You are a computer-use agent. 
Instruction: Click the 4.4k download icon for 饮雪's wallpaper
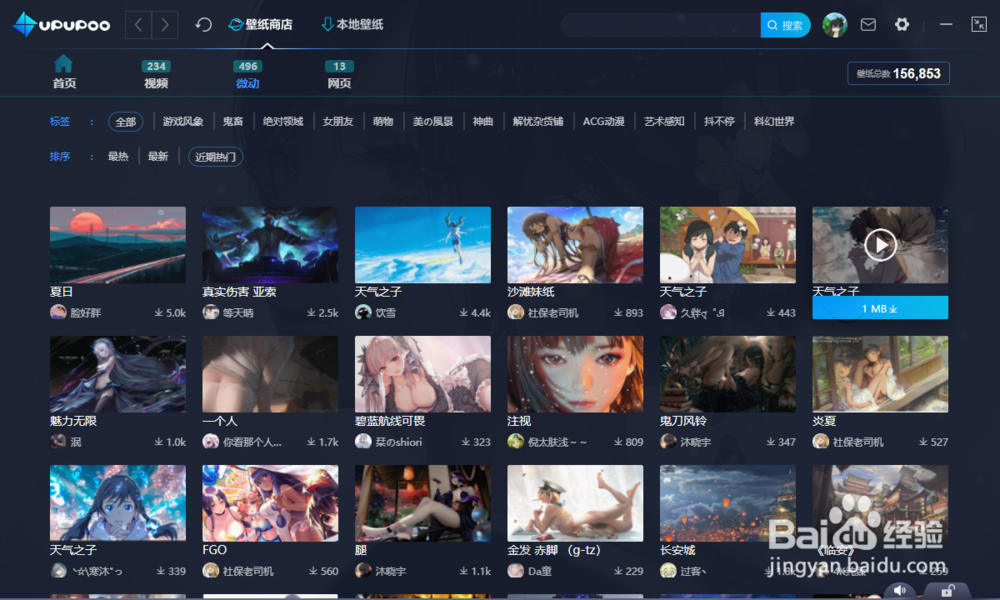pyautogui.click(x=464, y=312)
